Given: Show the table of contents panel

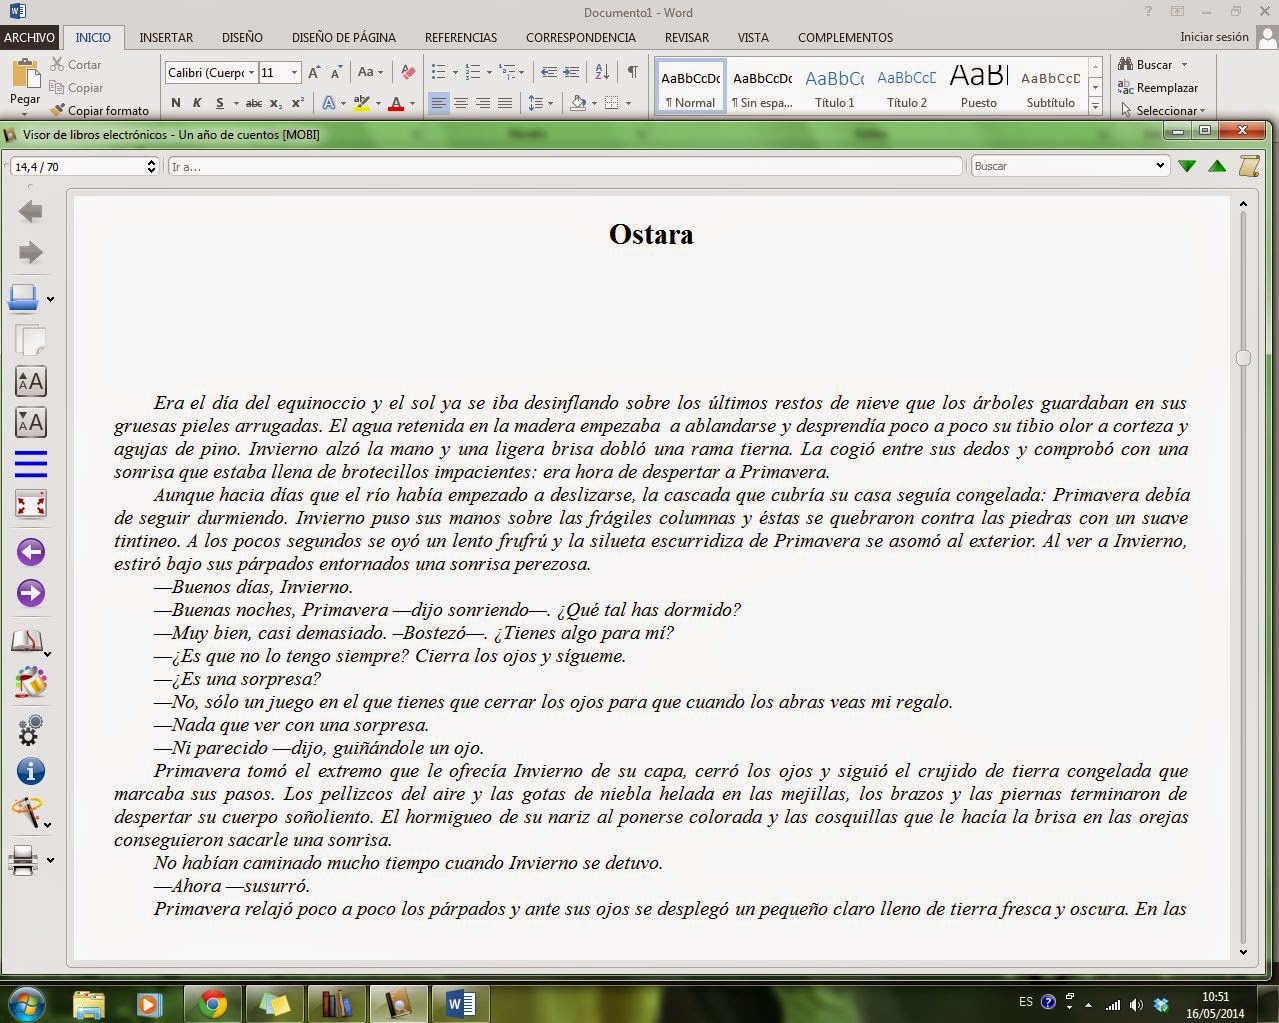Looking at the screenshot, I should pyautogui.click(x=31, y=463).
